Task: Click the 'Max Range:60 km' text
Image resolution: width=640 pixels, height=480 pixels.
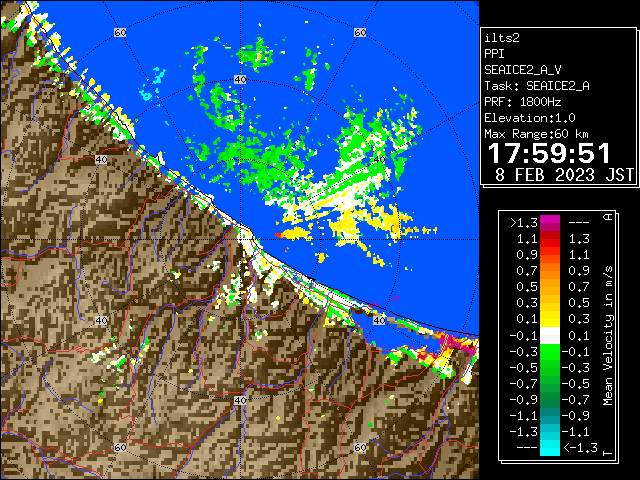Action: 536,134
